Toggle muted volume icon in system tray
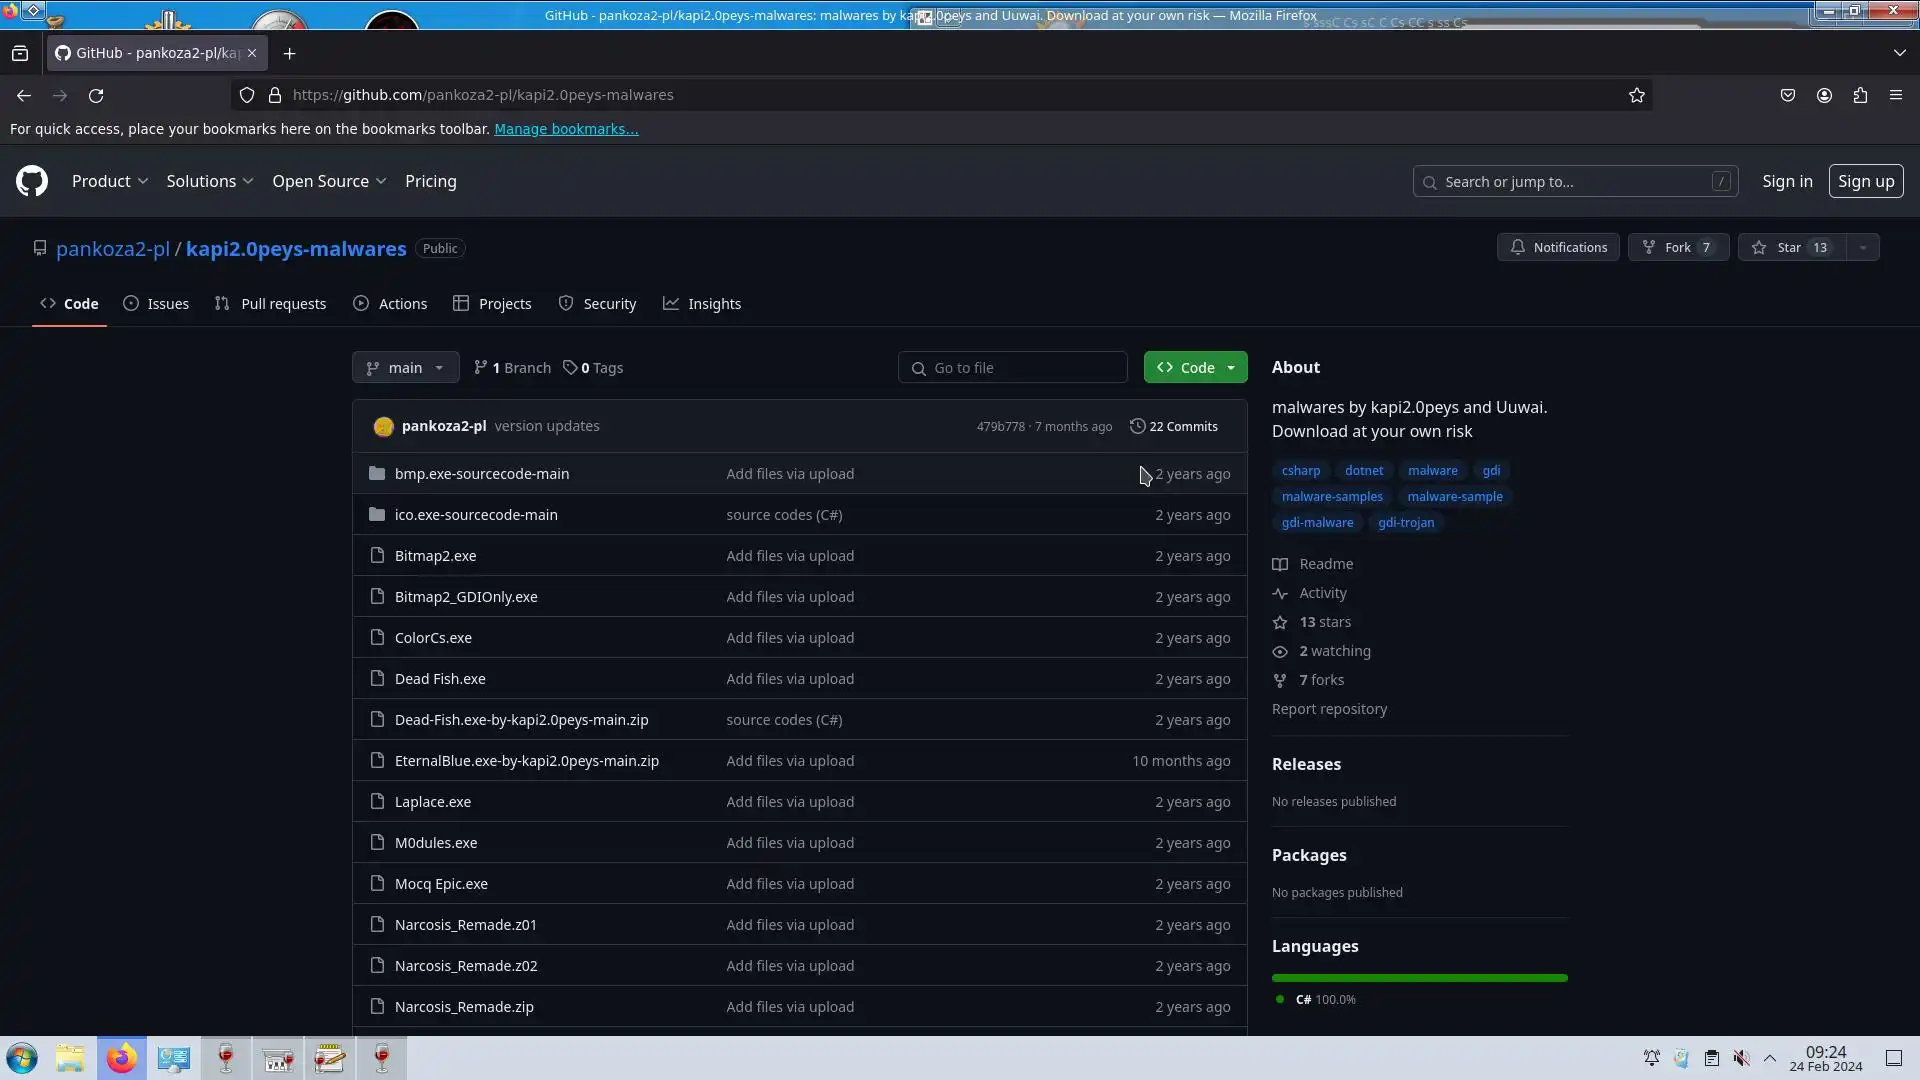This screenshot has height=1080, width=1920. tap(1741, 1058)
